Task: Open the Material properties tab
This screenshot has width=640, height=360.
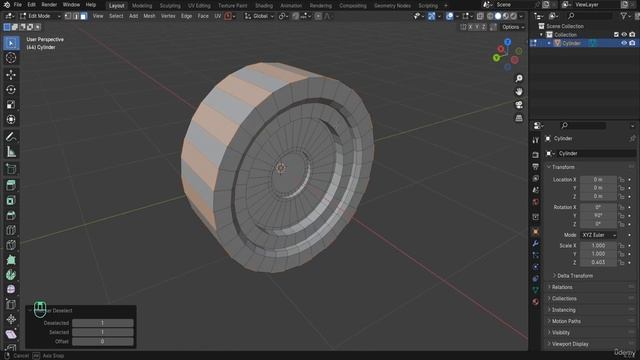Action: pyautogui.click(x=536, y=302)
